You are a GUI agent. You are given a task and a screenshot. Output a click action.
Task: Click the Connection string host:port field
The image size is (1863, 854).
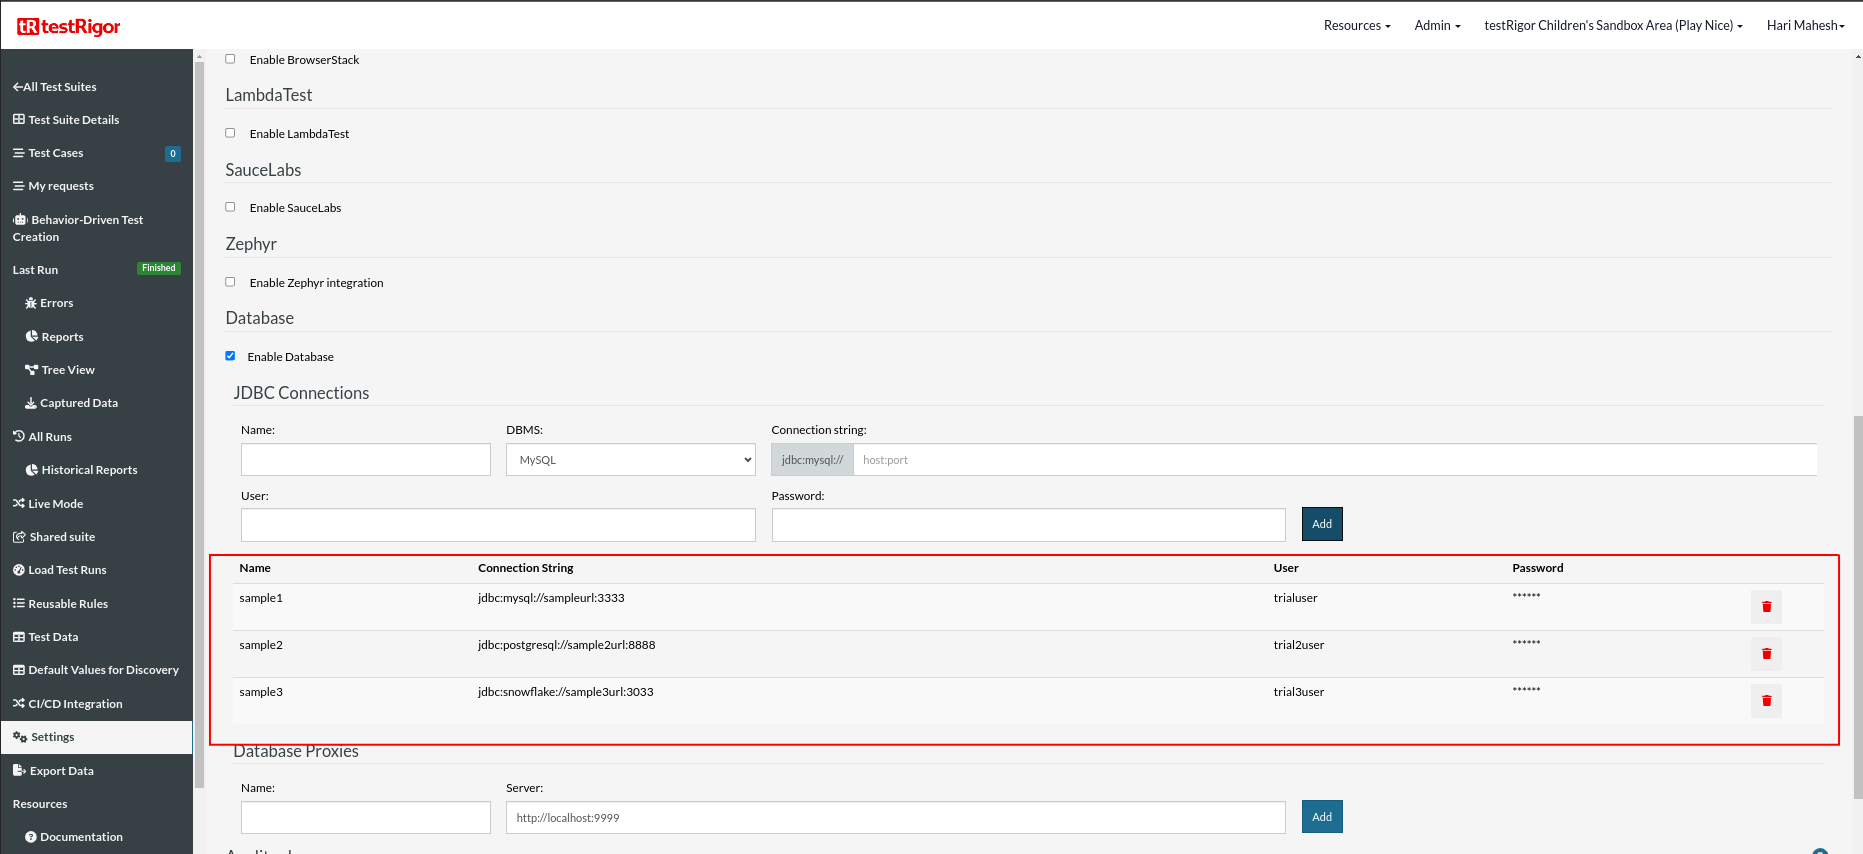[1334, 460]
